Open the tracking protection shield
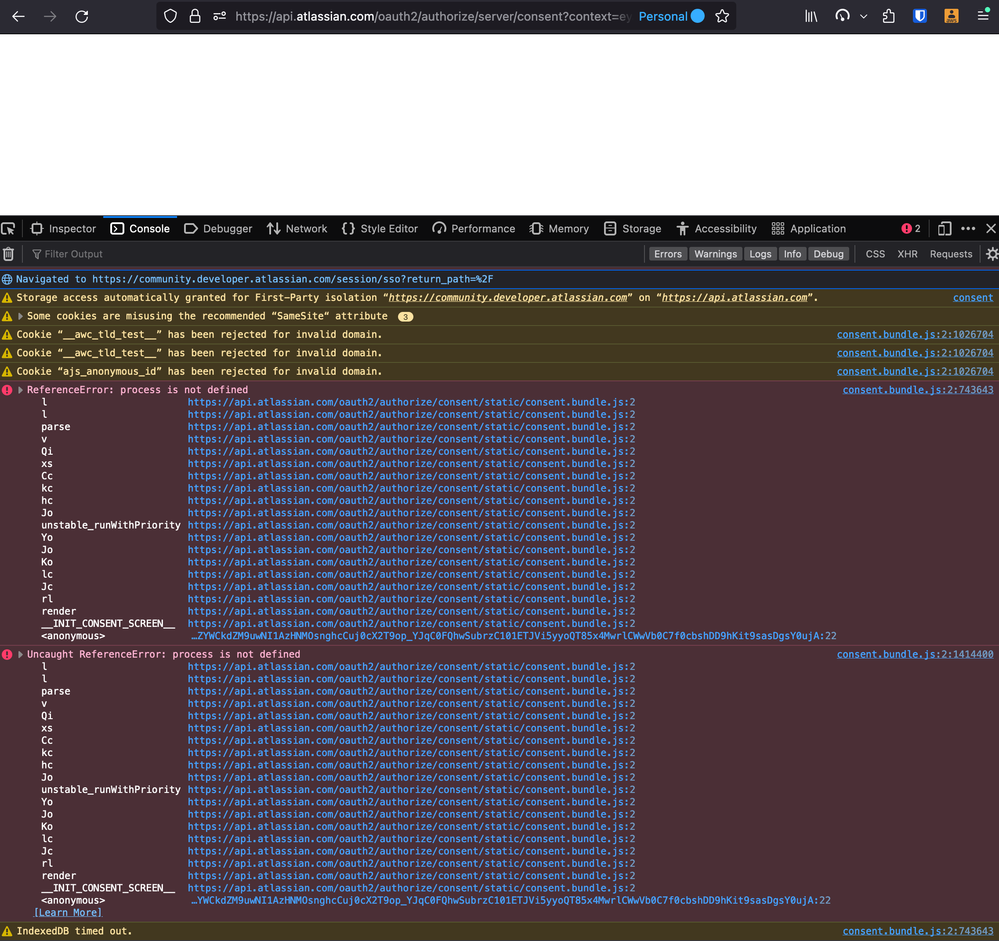The height and width of the screenshot is (941, 999). [170, 17]
